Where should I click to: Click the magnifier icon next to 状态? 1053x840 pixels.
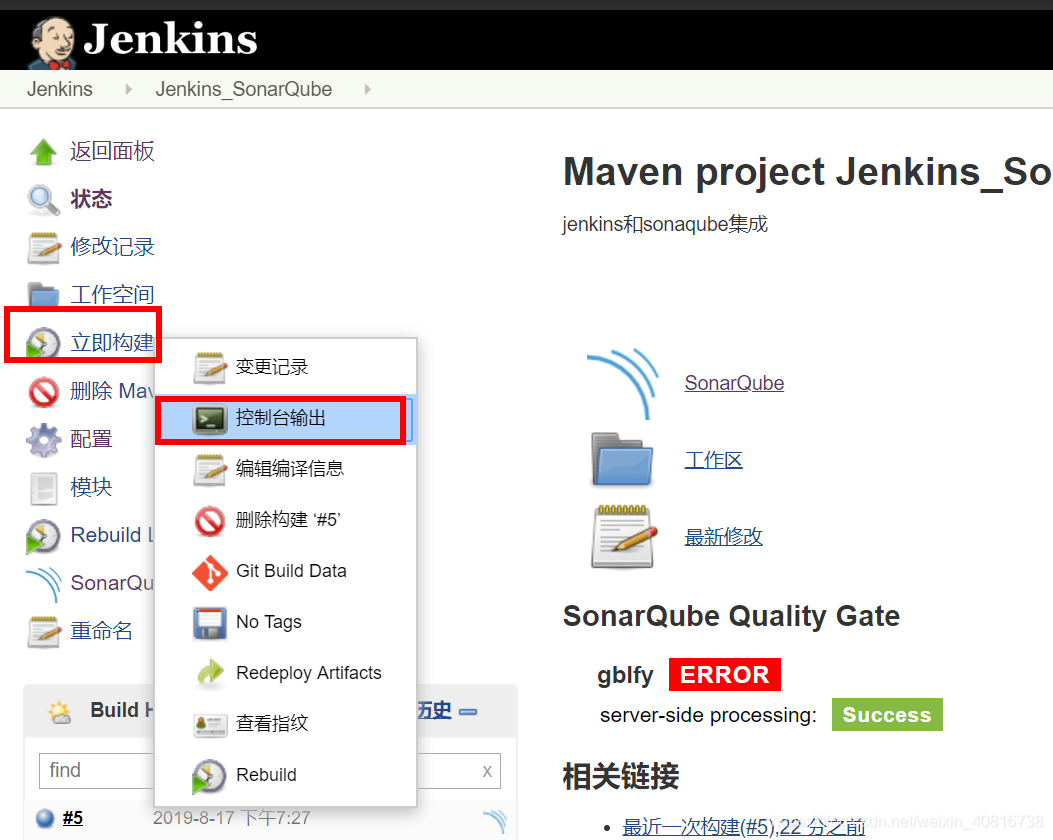coord(44,200)
